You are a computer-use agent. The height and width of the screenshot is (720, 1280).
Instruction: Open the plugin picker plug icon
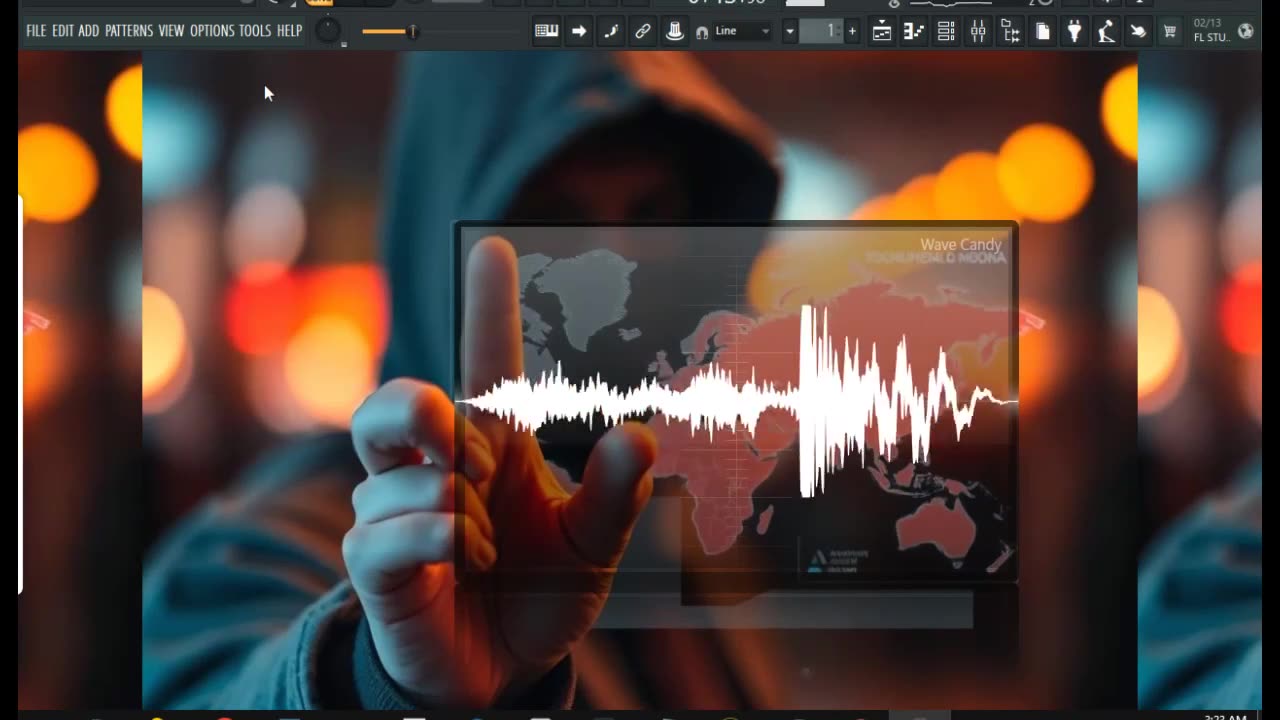[x=1074, y=31]
